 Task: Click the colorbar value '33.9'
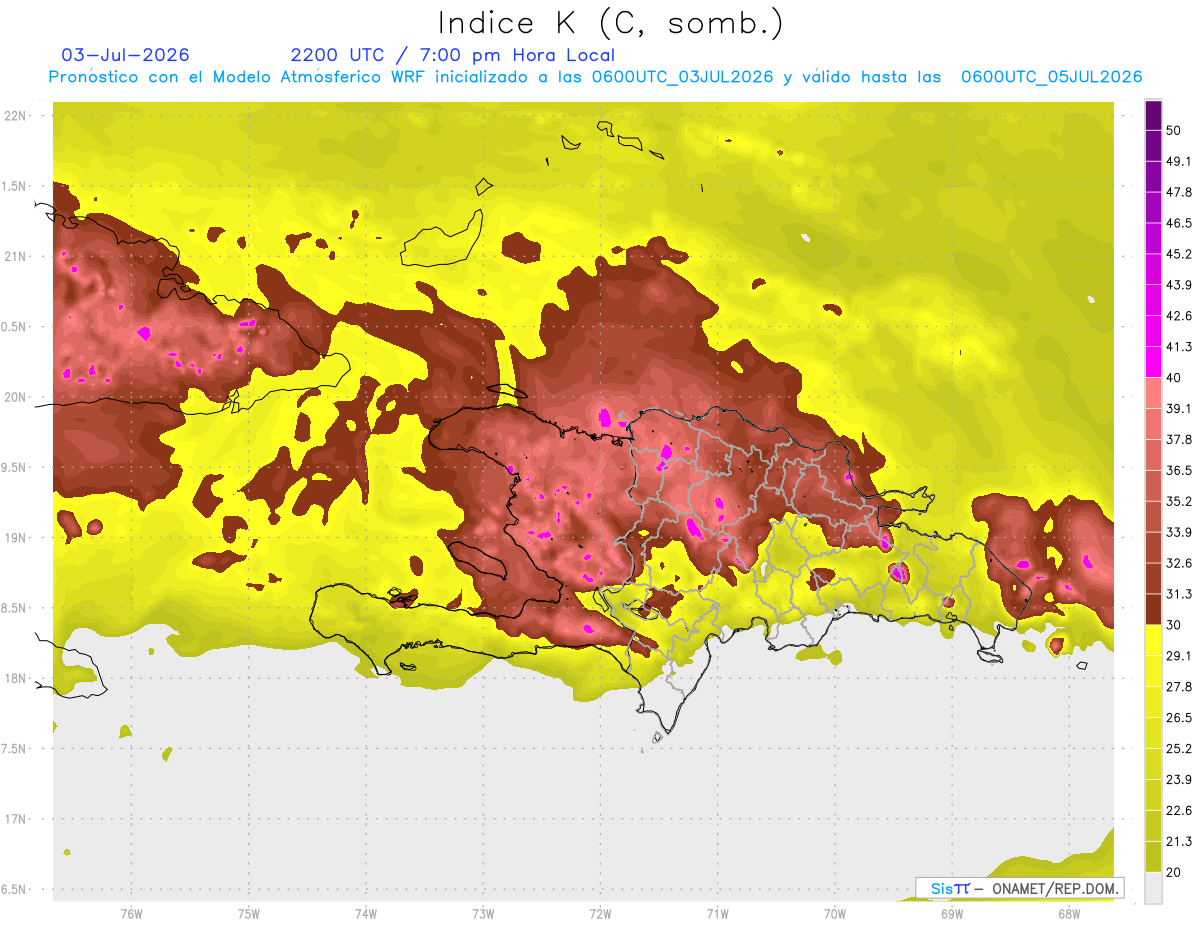point(1179,532)
